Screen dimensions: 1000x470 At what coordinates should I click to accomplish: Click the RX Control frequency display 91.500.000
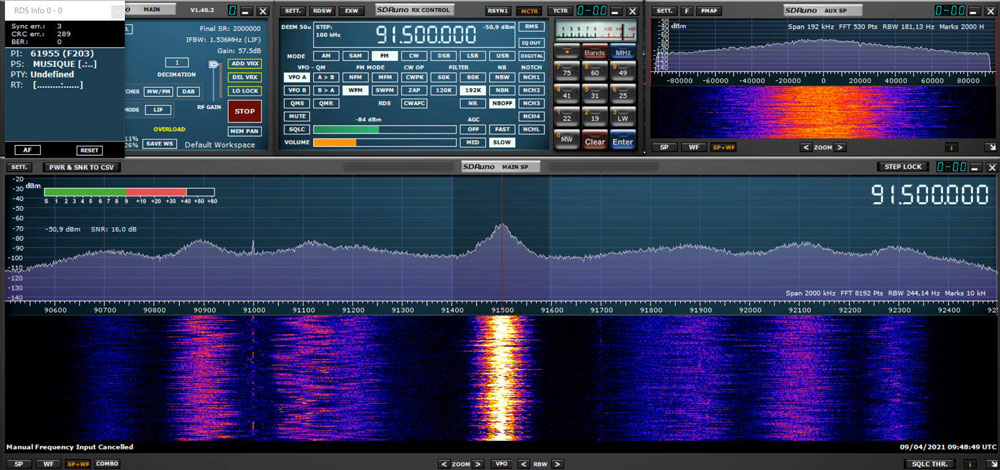425,34
